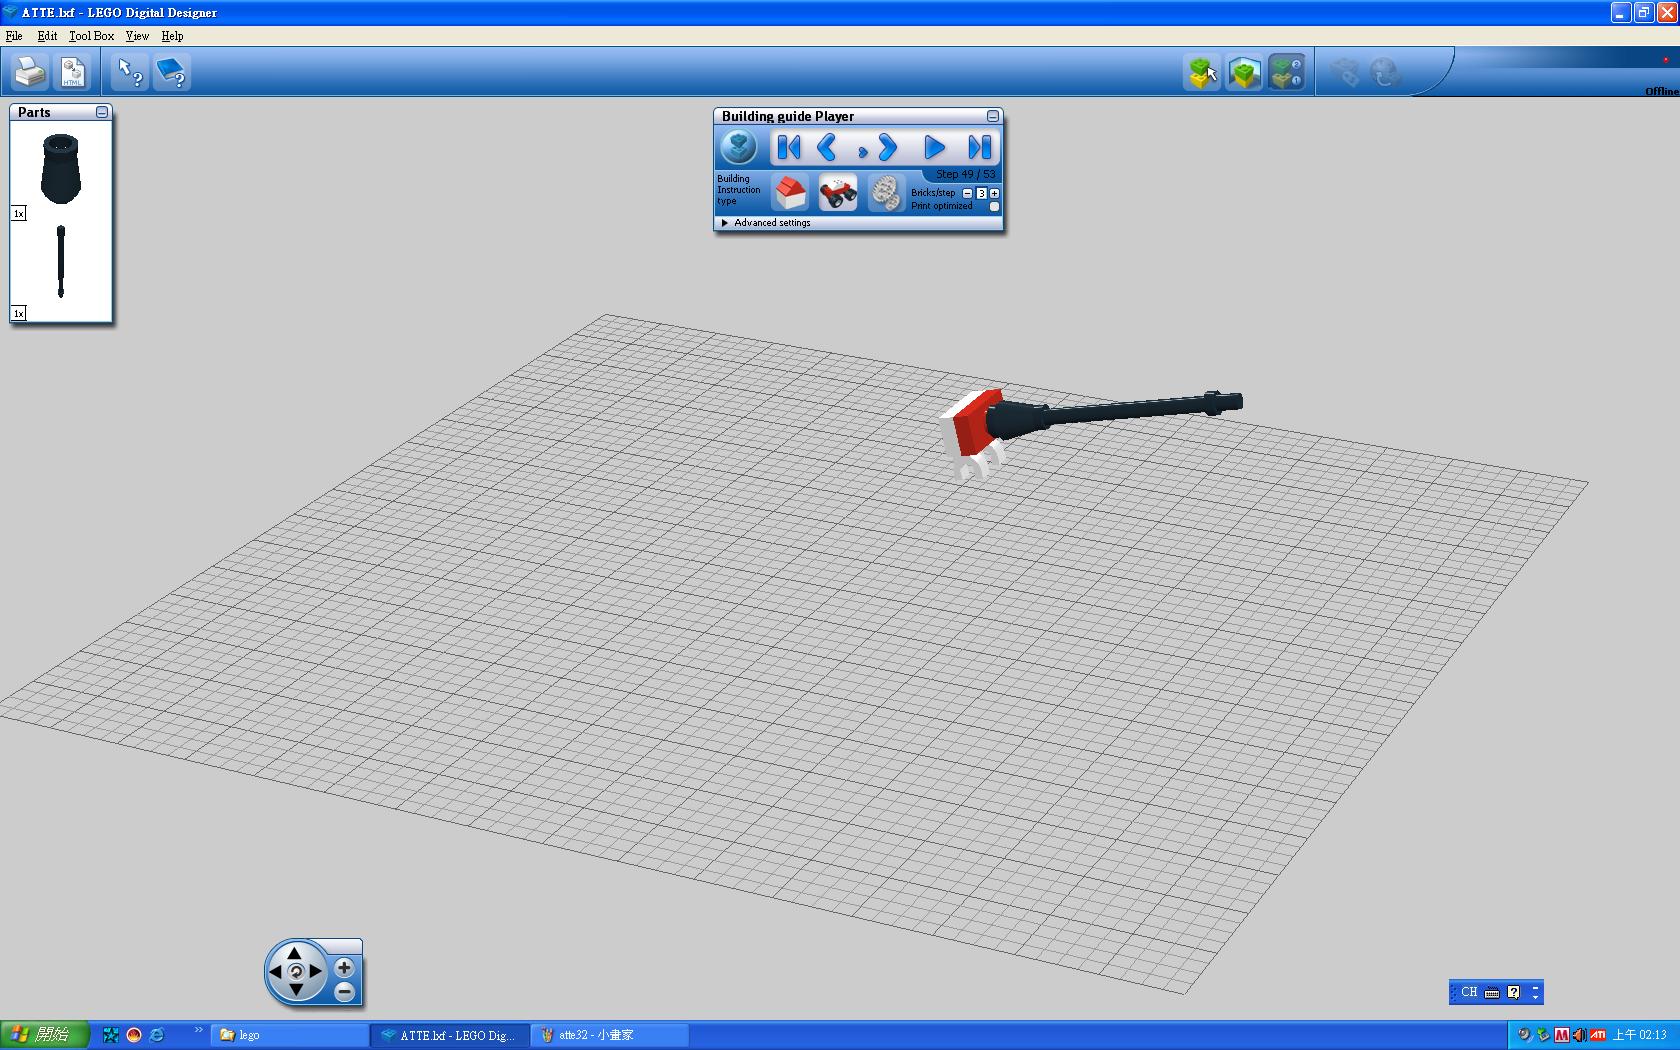
Task: Rotate camera view left
Action: point(276,971)
